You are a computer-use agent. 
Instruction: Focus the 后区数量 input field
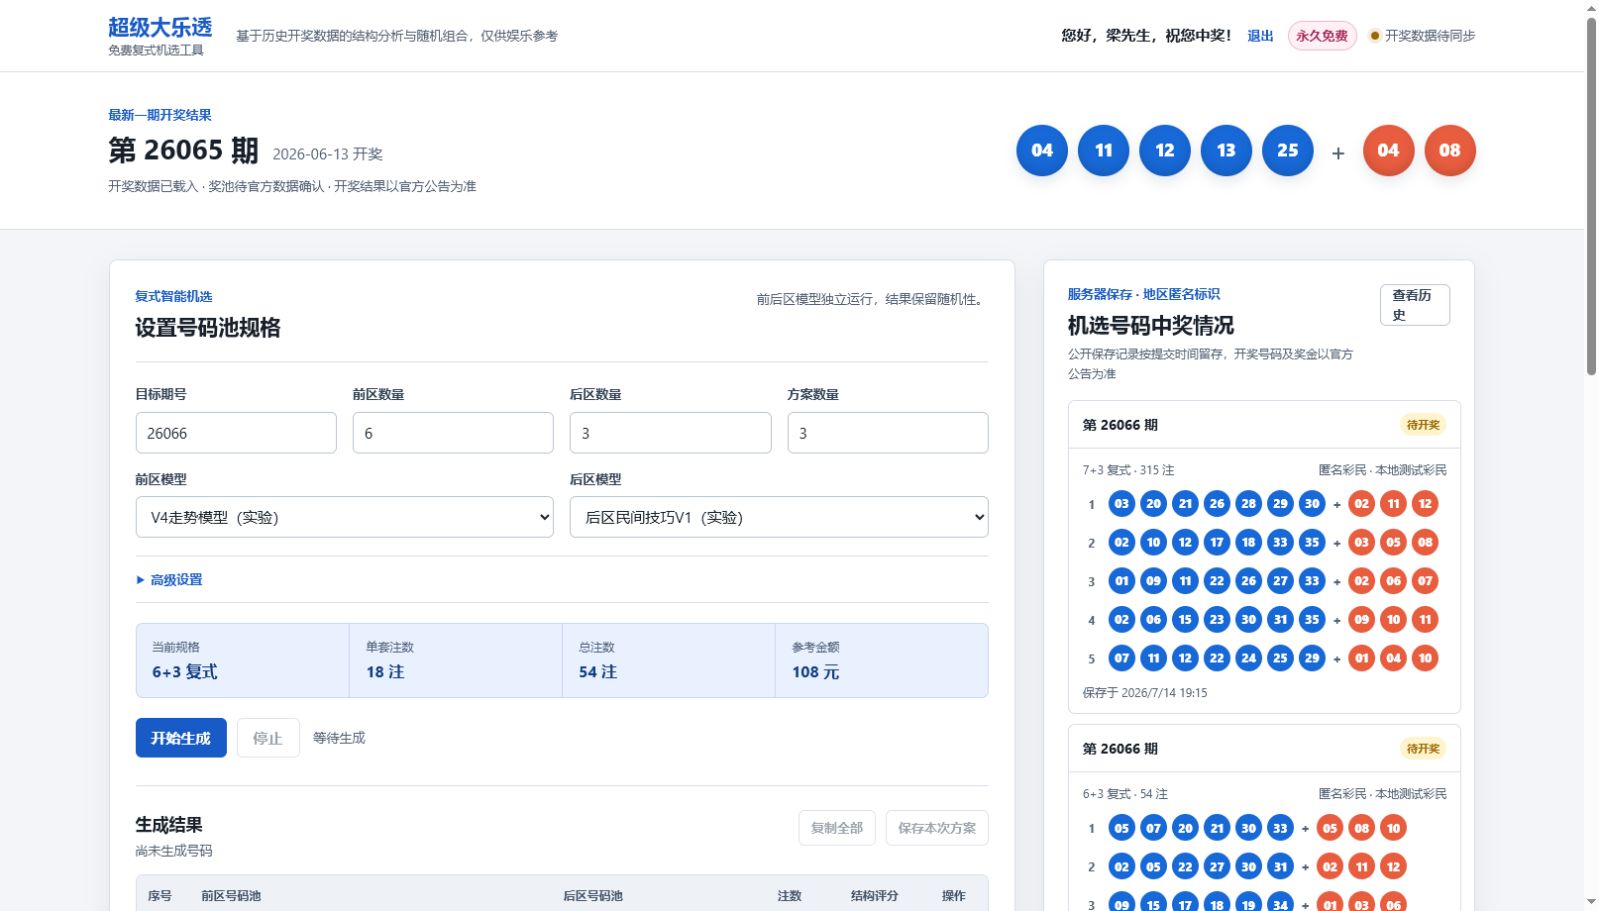pos(670,433)
